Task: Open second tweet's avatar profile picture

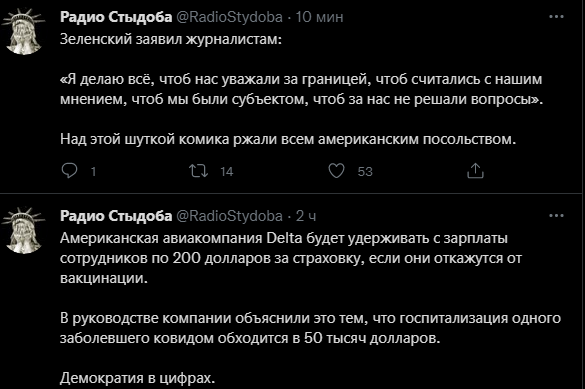Action: tap(24, 230)
